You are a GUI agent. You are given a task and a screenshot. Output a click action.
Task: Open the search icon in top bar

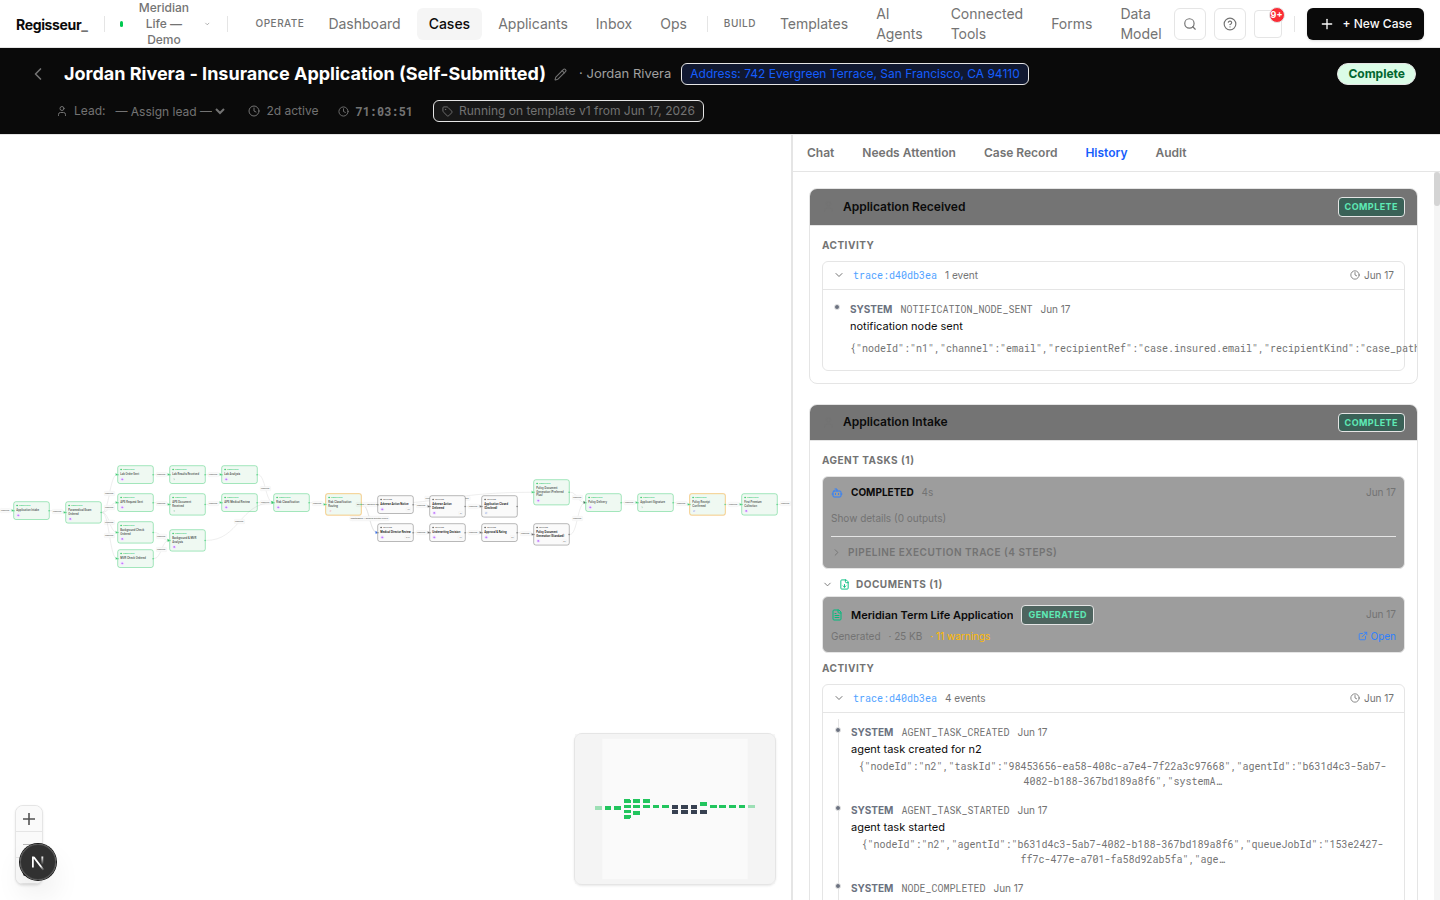pyautogui.click(x=1190, y=24)
